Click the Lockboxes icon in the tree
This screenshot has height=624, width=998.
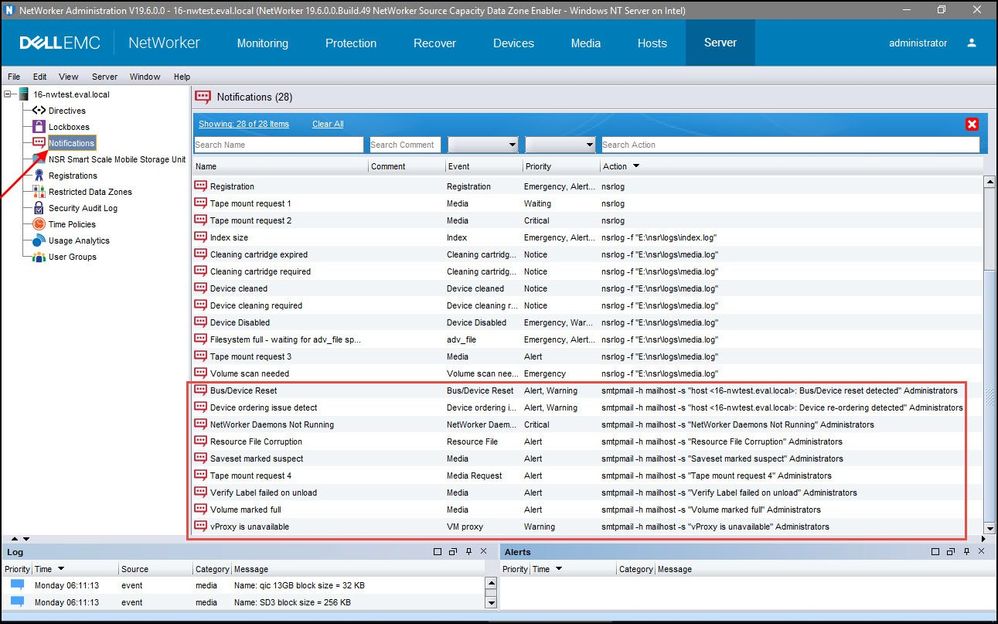[39, 126]
